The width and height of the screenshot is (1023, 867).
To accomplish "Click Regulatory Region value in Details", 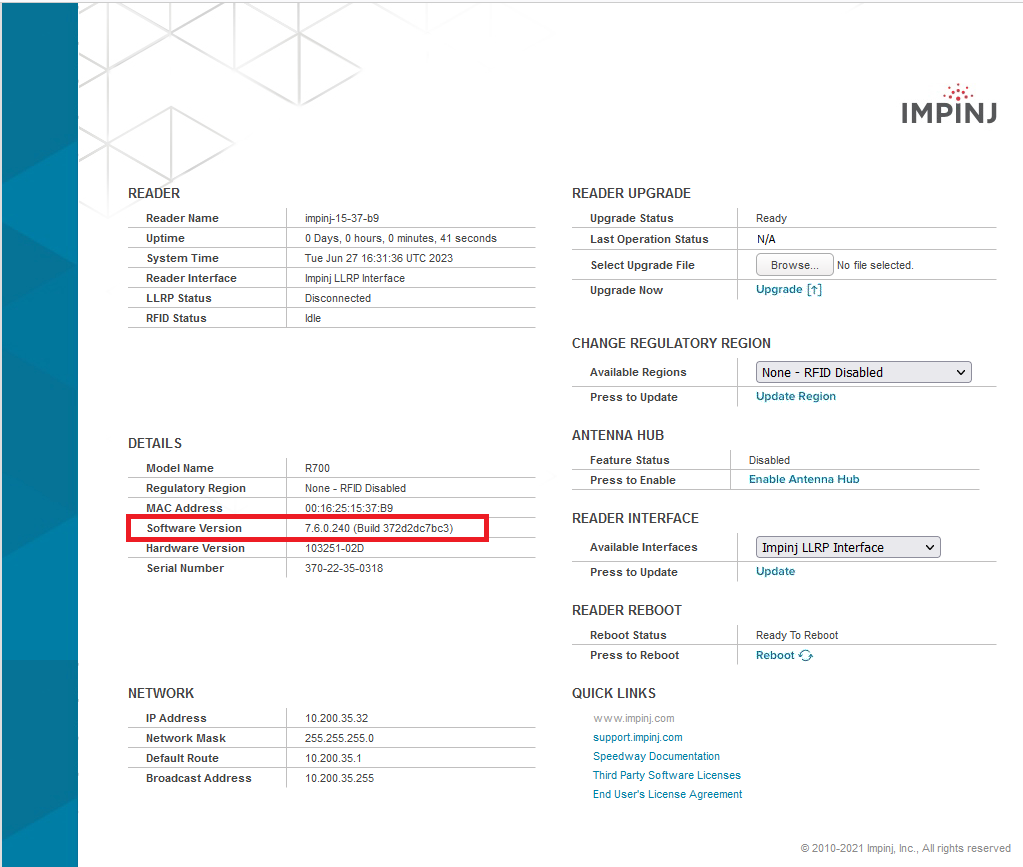I will tap(355, 488).
